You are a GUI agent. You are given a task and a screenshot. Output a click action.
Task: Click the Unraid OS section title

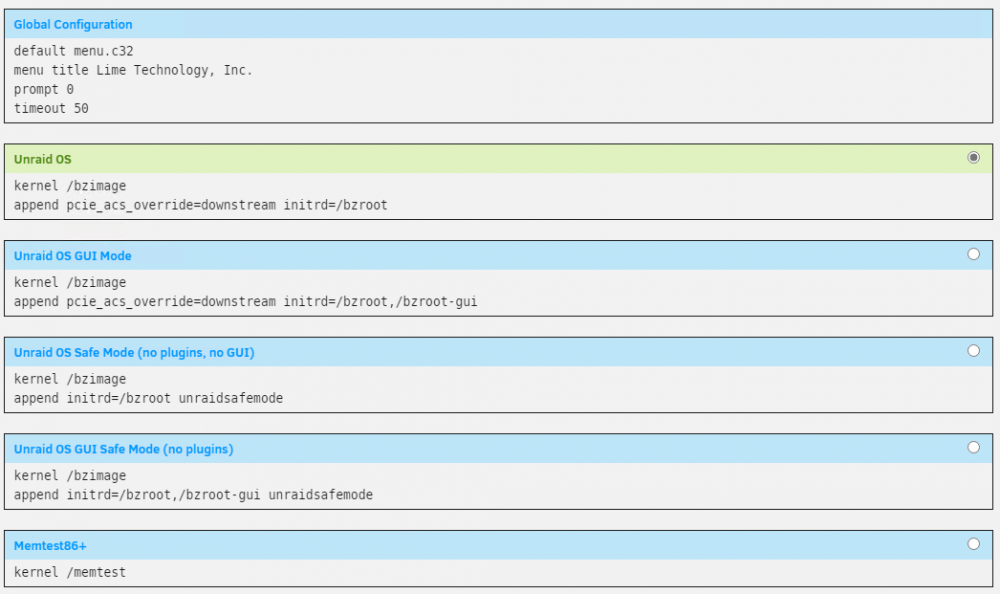(43, 160)
